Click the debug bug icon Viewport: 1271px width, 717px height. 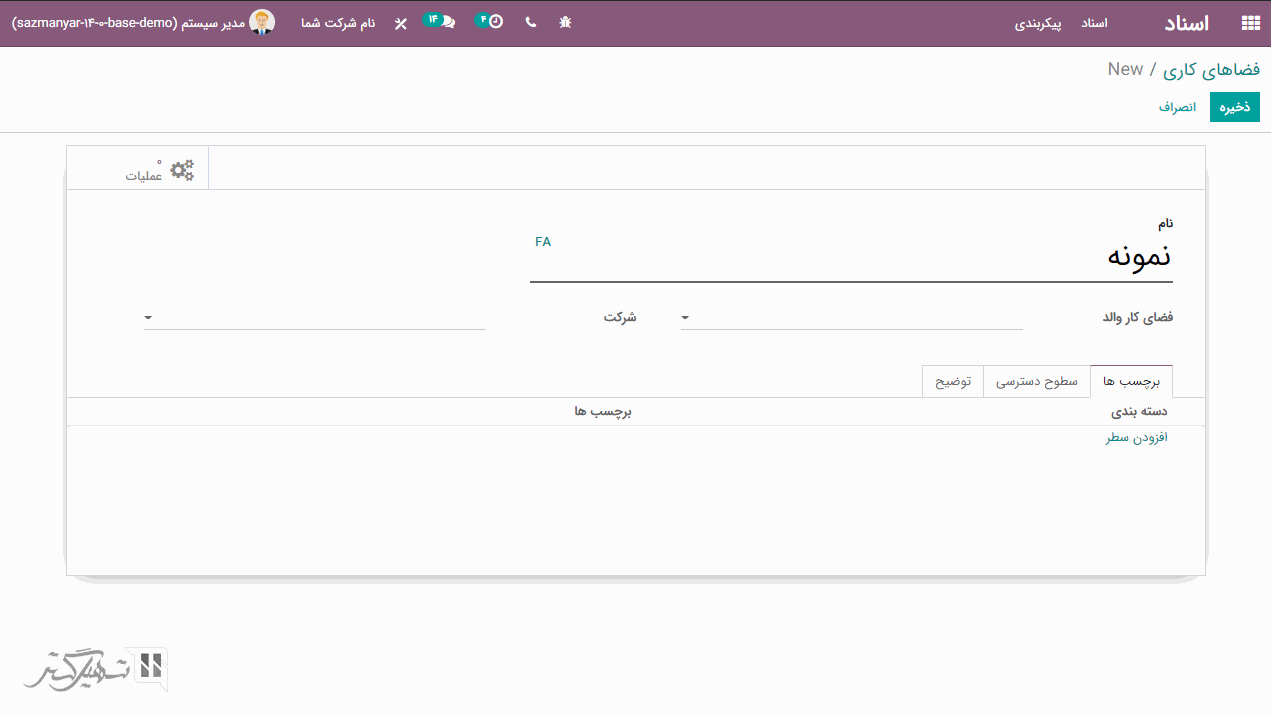[565, 22]
